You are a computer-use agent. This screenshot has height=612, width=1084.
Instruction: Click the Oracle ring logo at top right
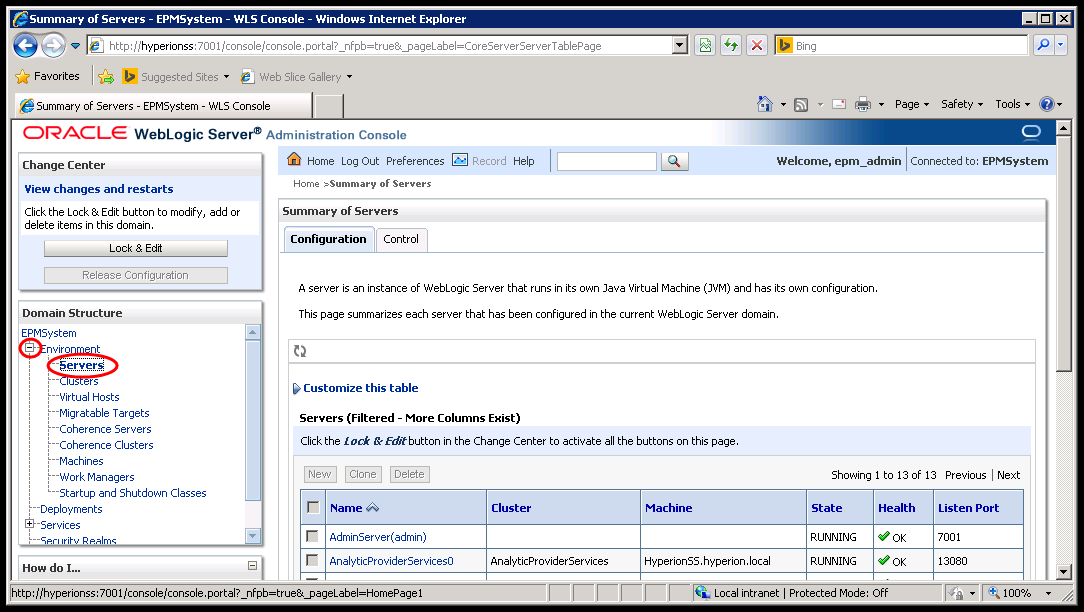1031,131
